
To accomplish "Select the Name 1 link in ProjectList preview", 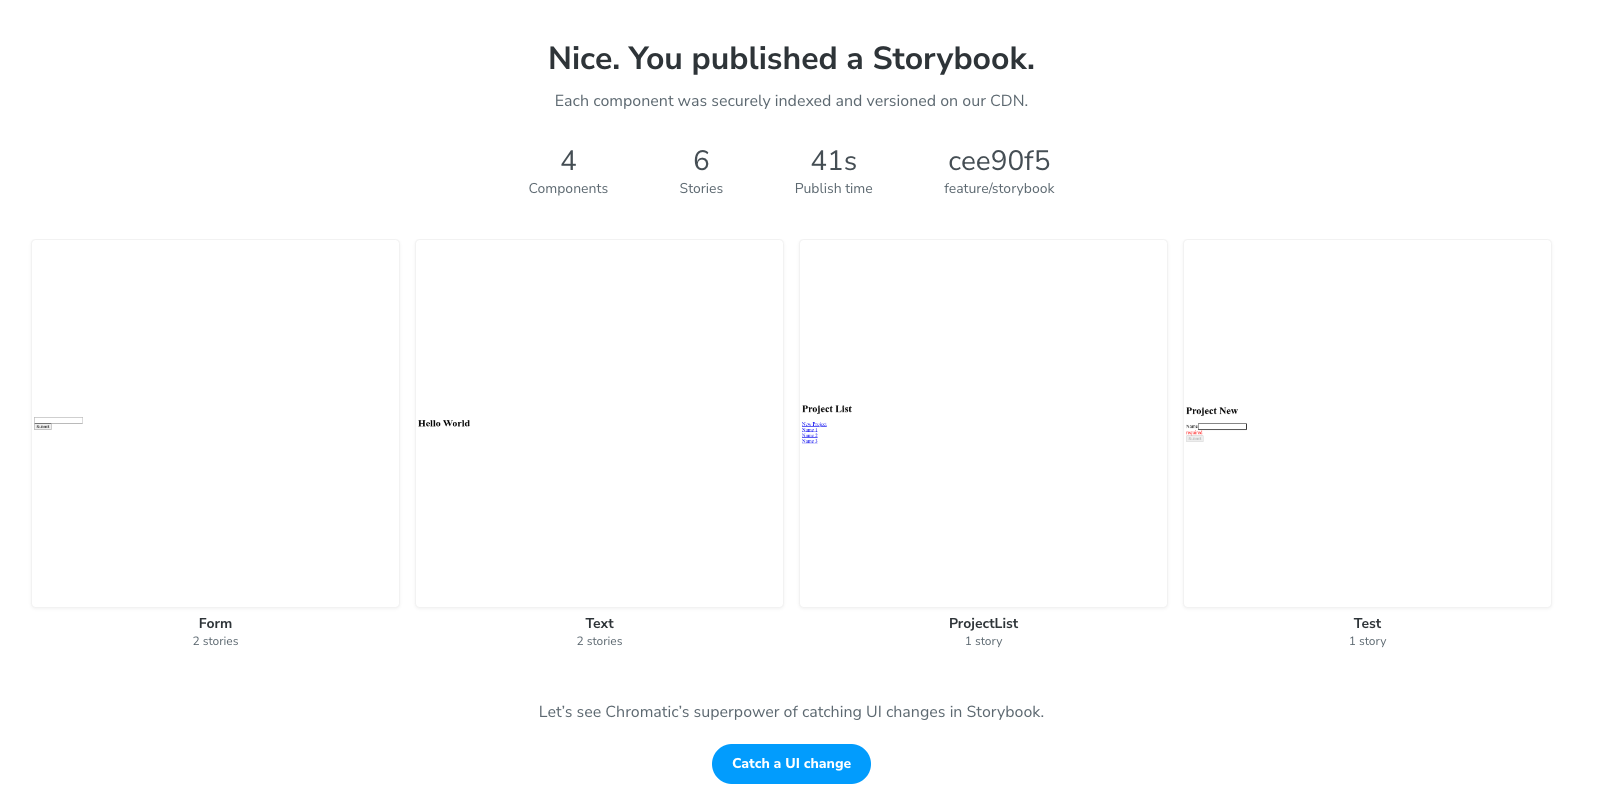I will pyautogui.click(x=809, y=430).
